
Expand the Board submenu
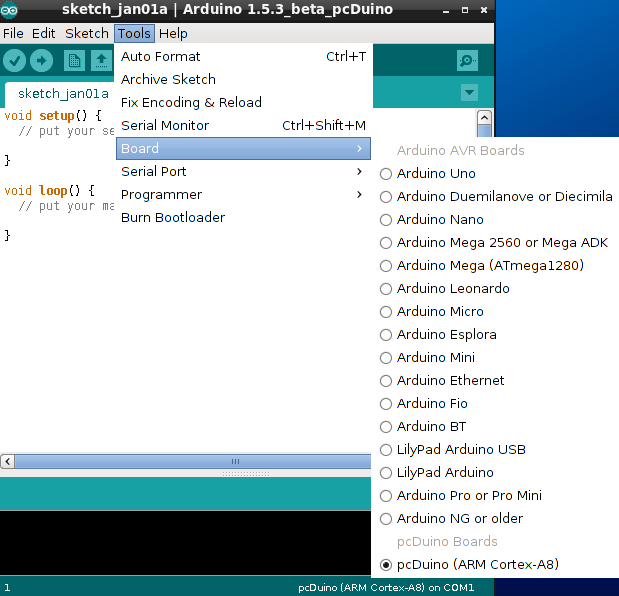coord(243,149)
